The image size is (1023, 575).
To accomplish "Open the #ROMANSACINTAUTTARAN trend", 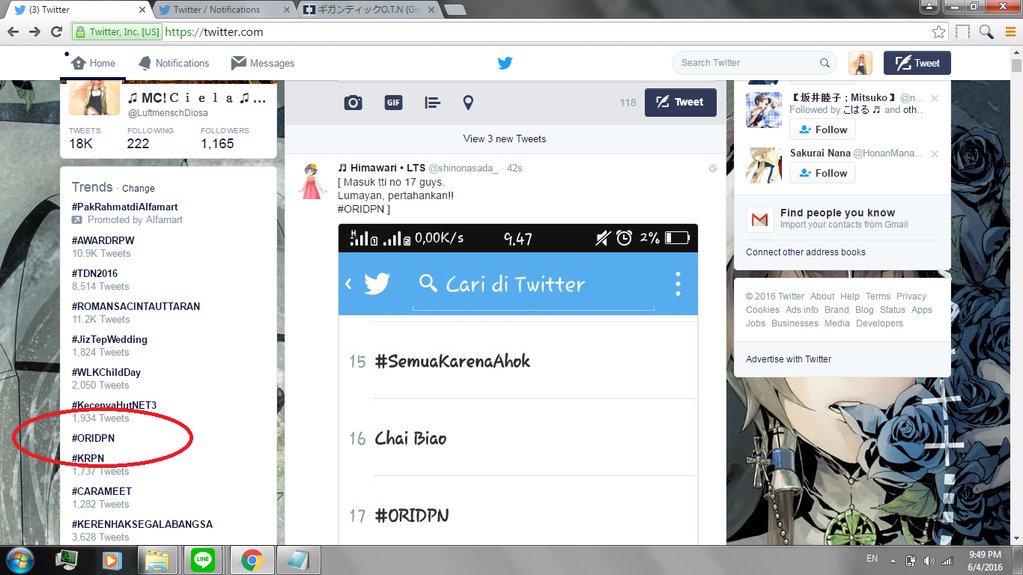I will click(136, 306).
